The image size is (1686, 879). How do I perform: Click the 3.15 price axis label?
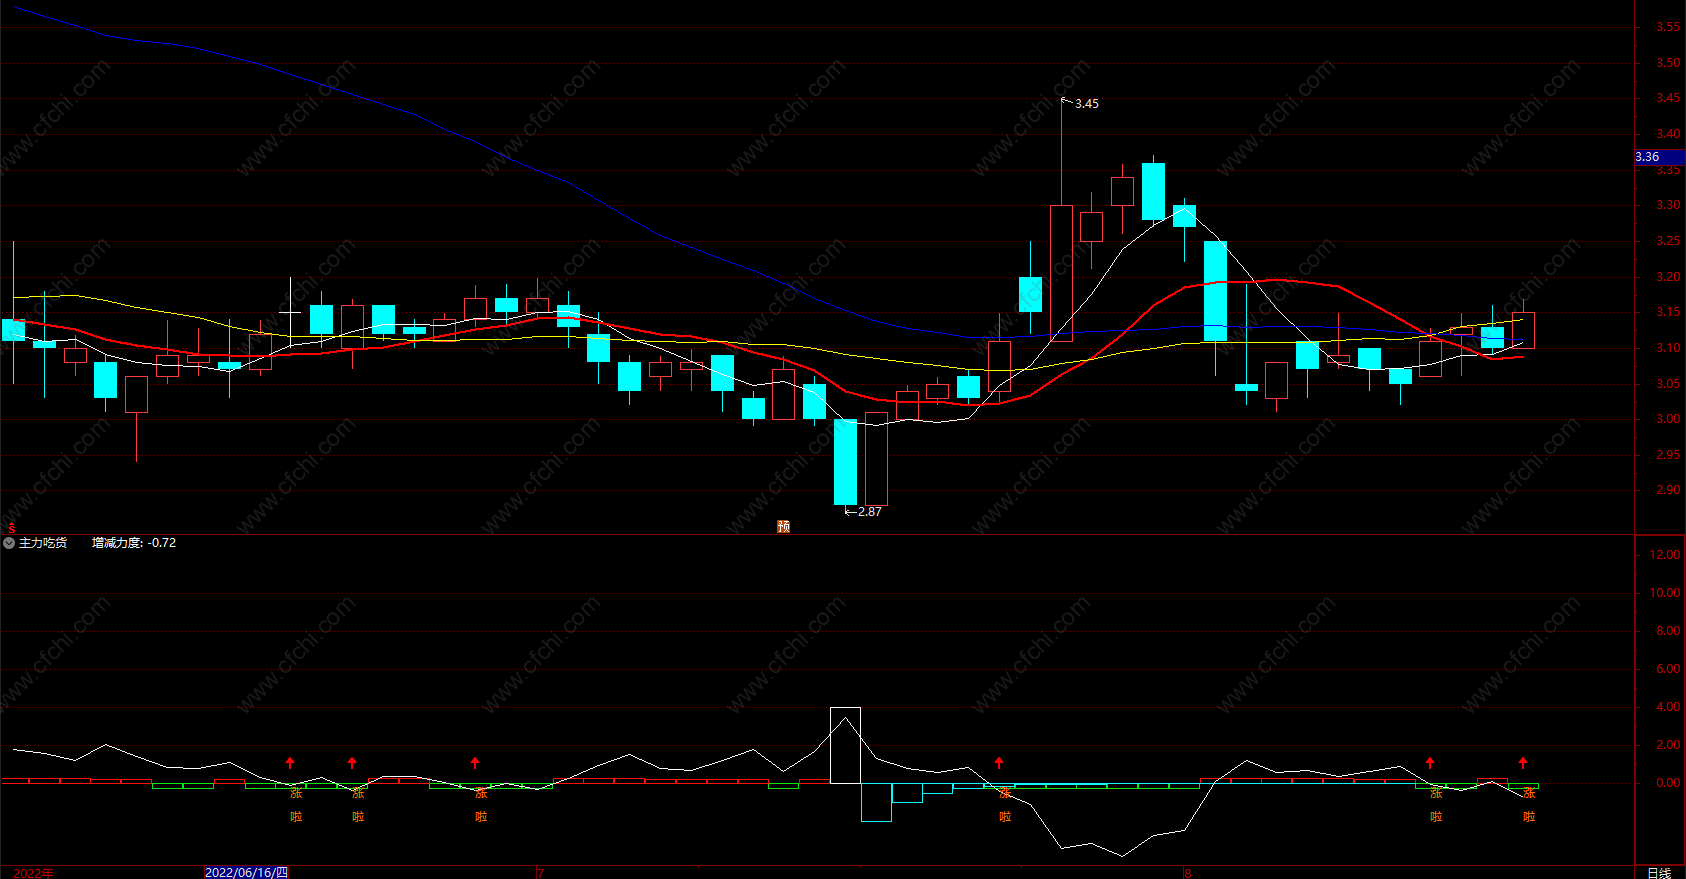coord(1668,312)
